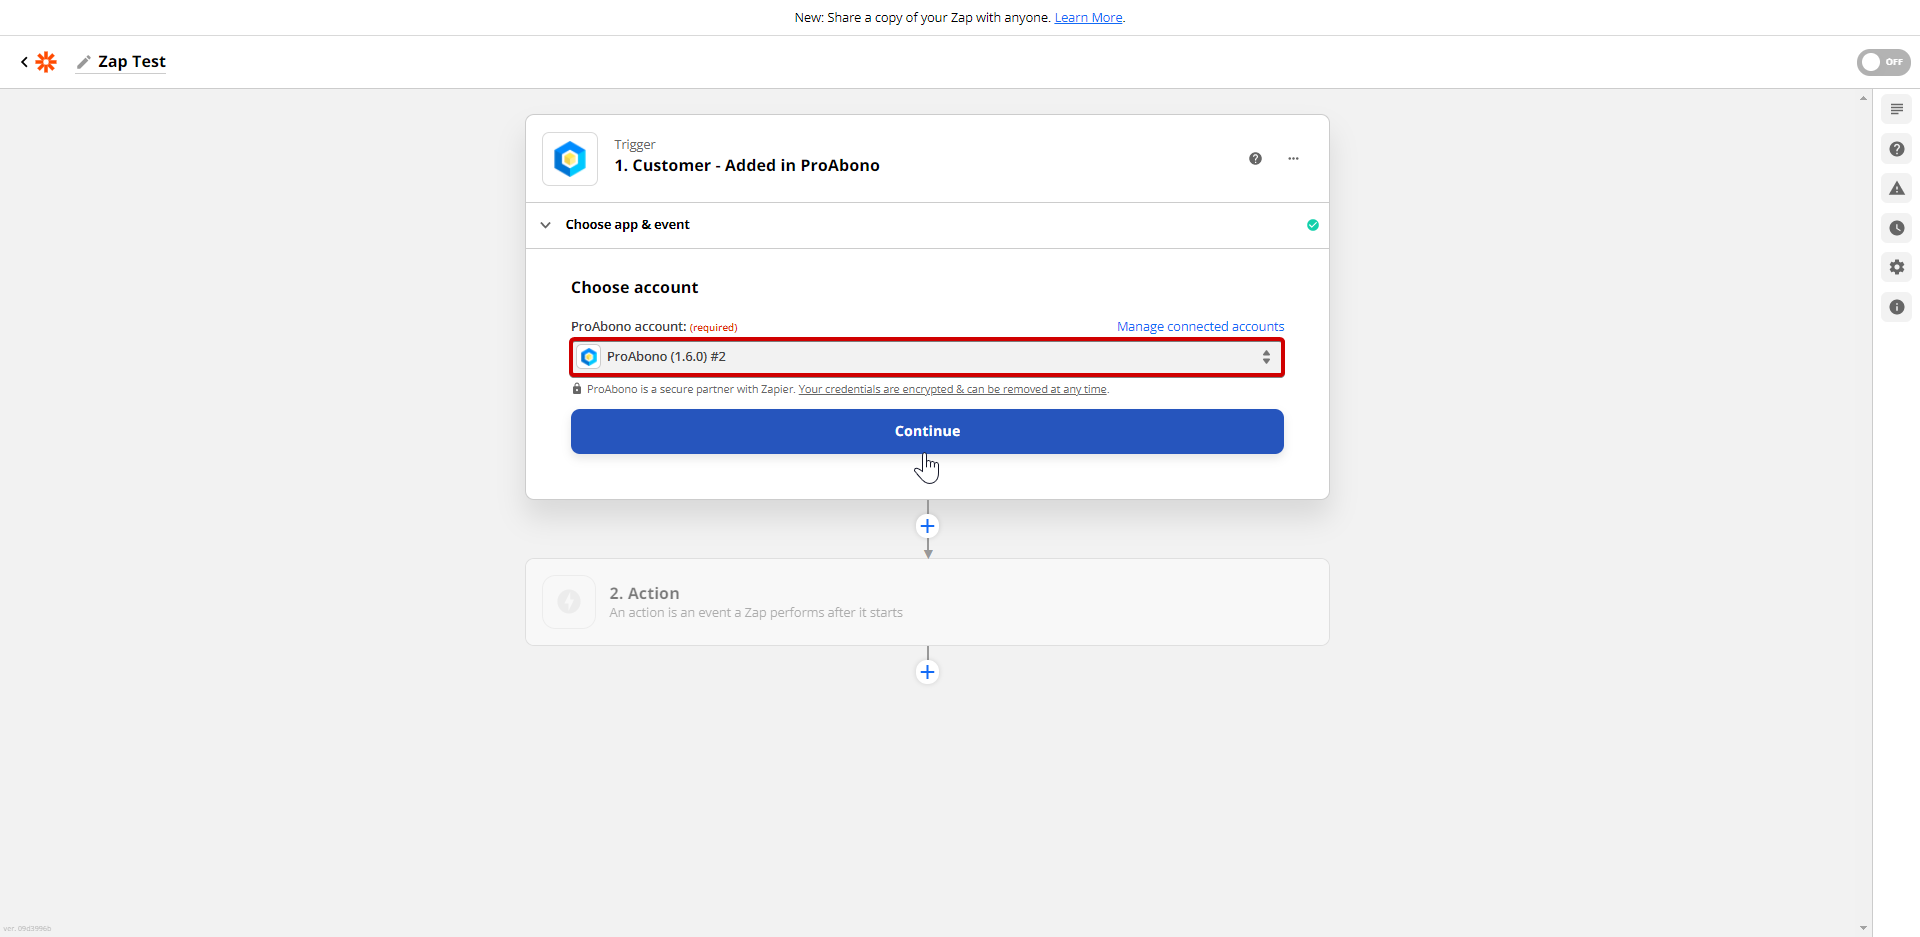
Task: Open the trigger step help question icon
Action: click(1255, 159)
